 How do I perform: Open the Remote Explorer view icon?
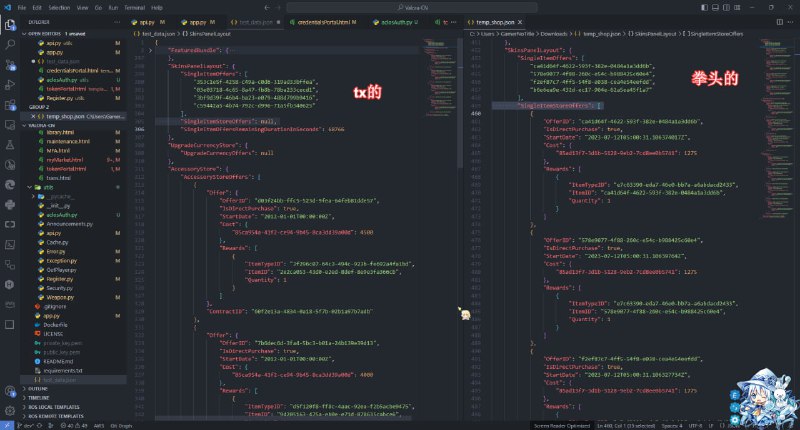tap(10, 124)
